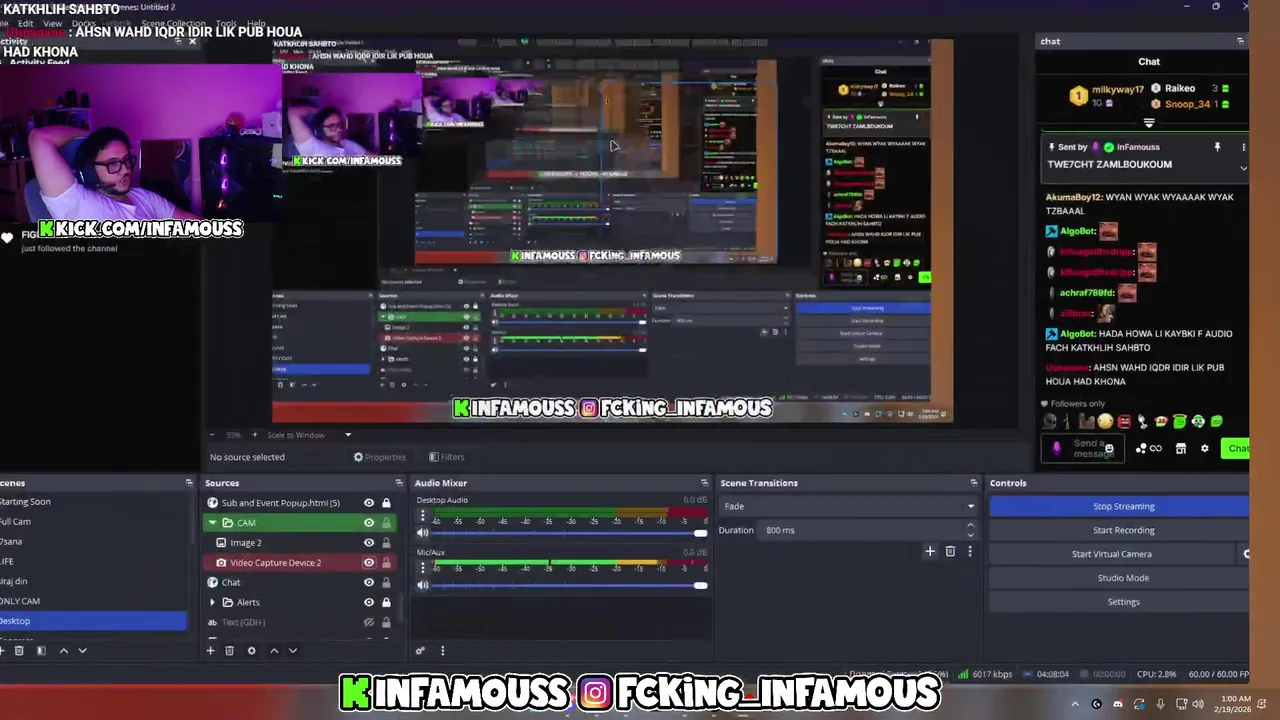
Task: Add a new source with the plus icon
Action: click(x=210, y=651)
